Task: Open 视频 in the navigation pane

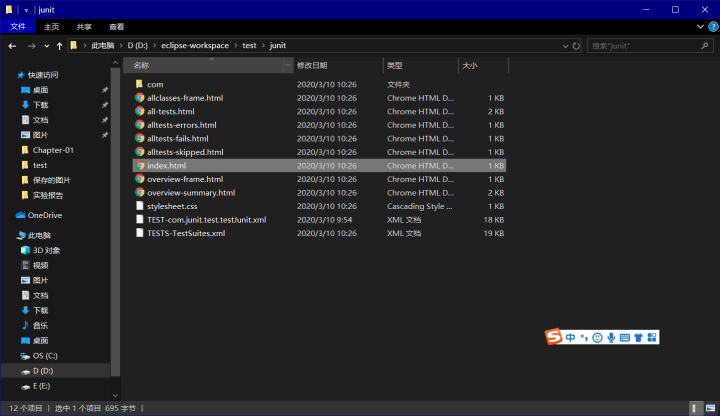Action: (x=40, y=265)
